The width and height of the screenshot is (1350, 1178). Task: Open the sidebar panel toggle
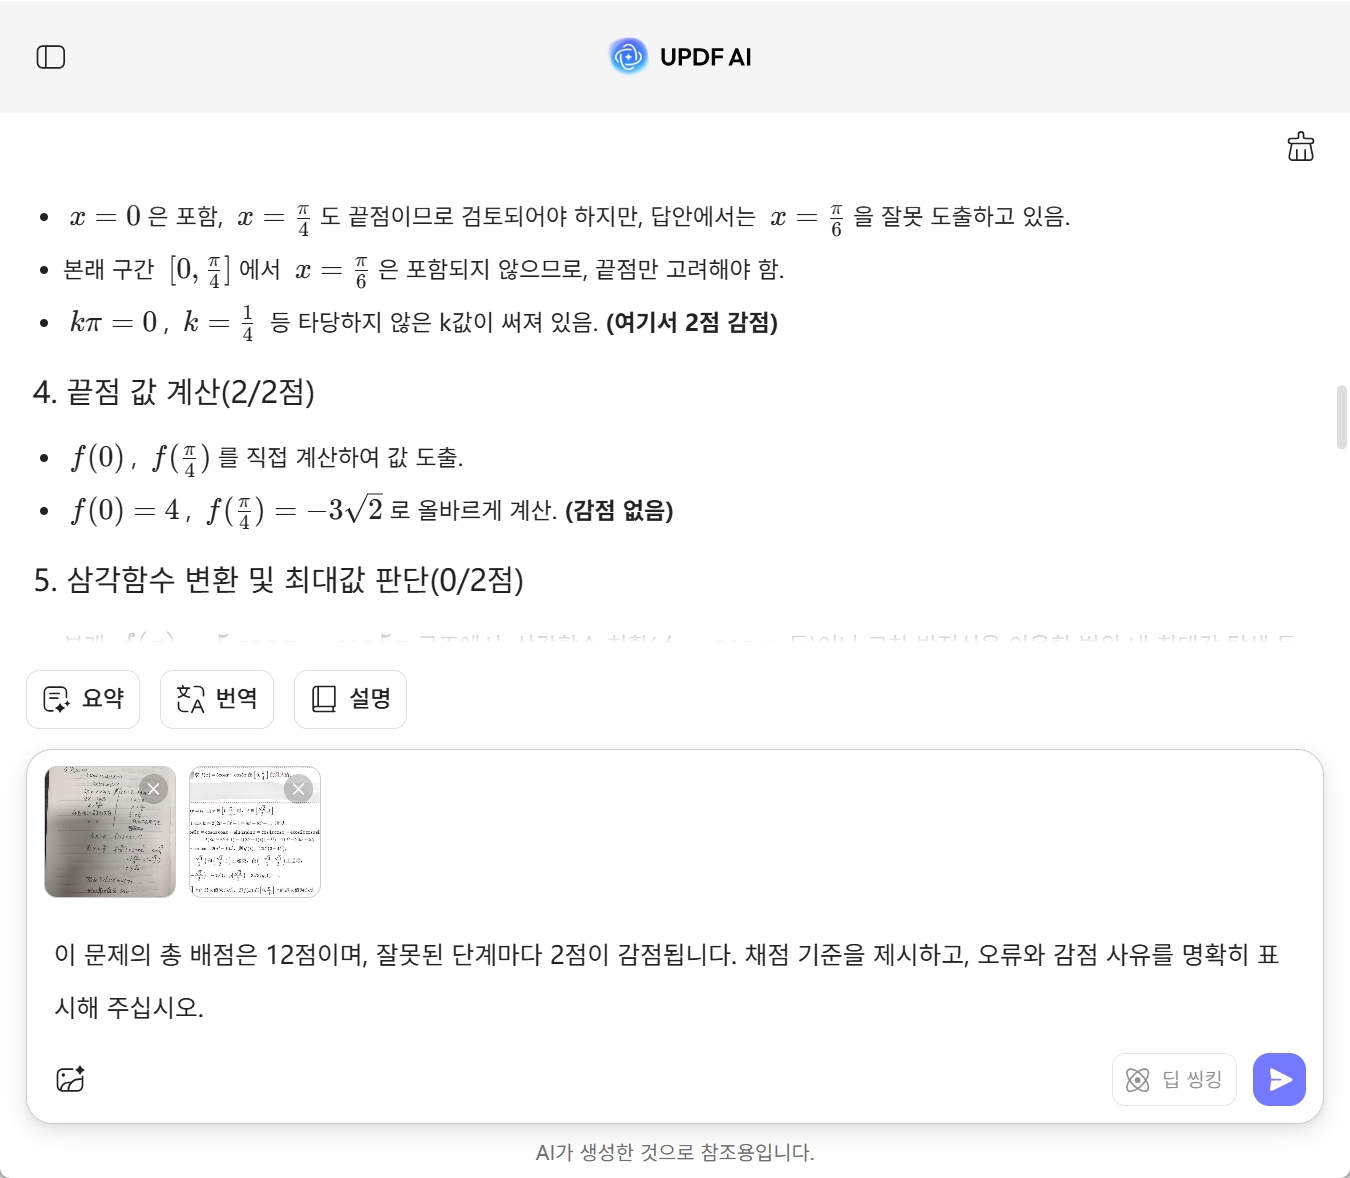click(x=51, y=57)
